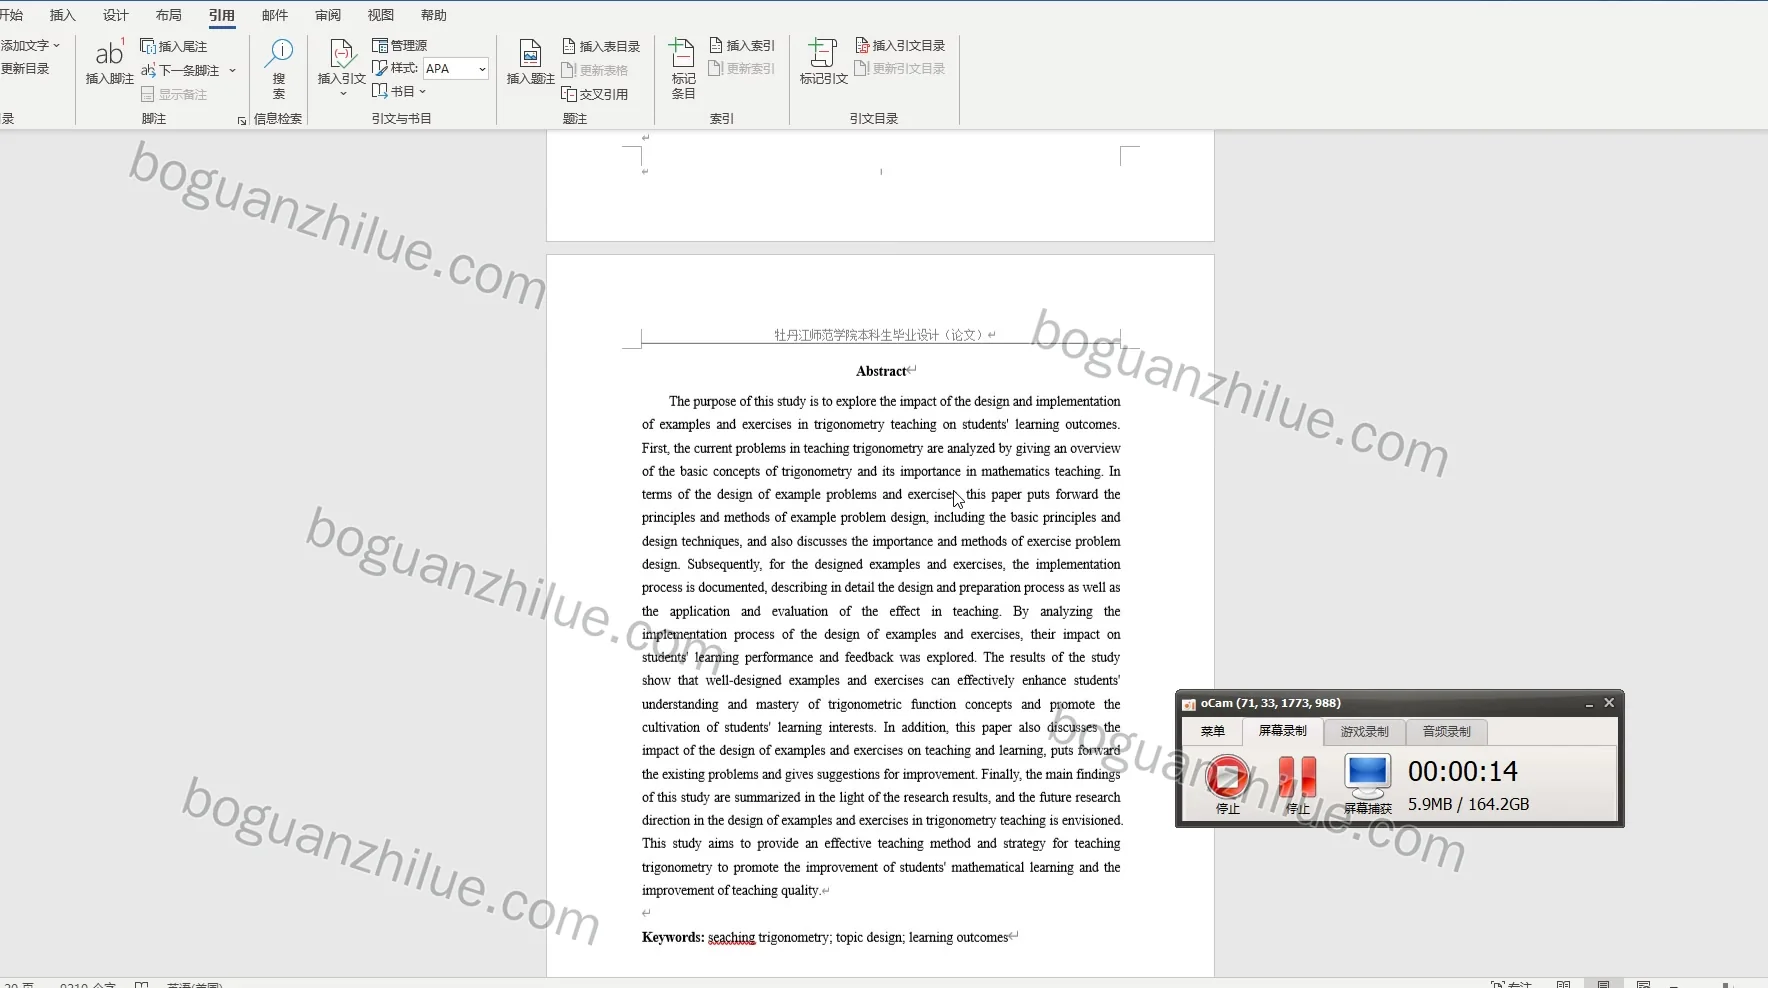This screenshot has height=988, width=1768.
Task: Click Insert Endnote in footnotes group
Action: coord(174,46)
